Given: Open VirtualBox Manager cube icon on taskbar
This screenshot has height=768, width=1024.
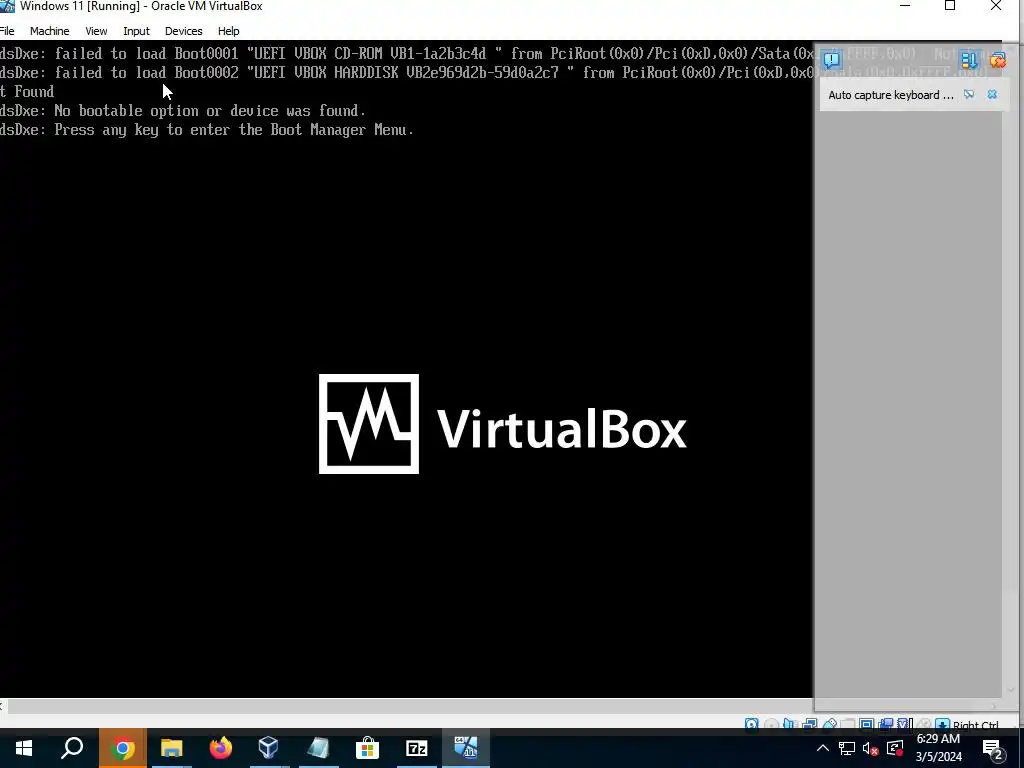Looking at the screenshot, I should click(268, 748).
